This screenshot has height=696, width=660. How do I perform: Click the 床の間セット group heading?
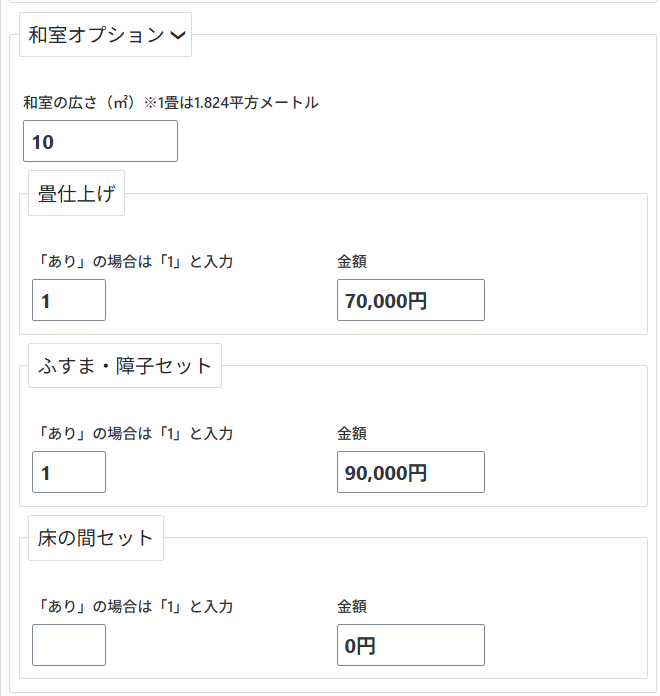[x=96, y=538]
